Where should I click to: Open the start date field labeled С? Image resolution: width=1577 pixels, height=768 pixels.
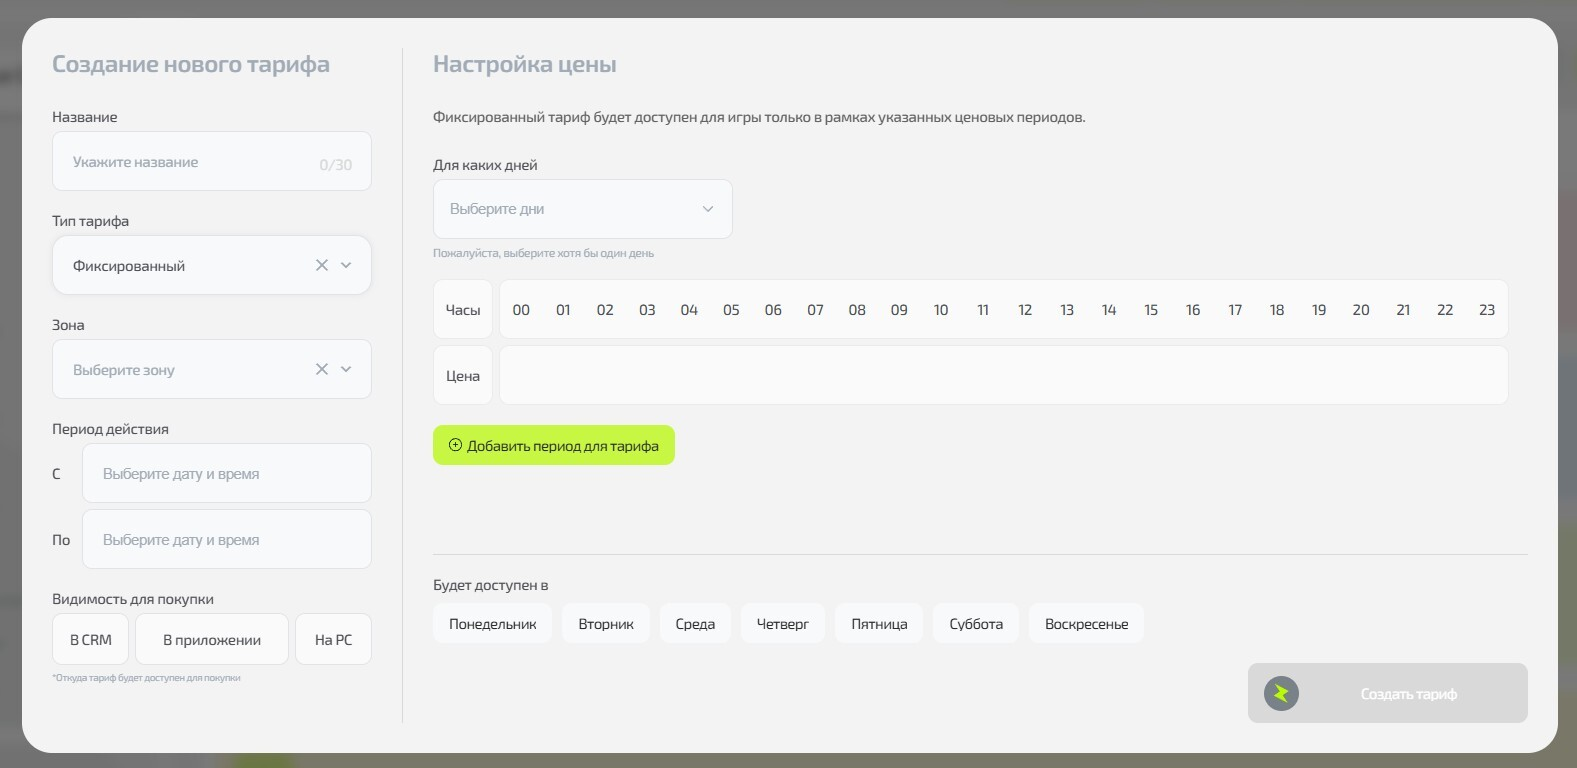point(226,473)
